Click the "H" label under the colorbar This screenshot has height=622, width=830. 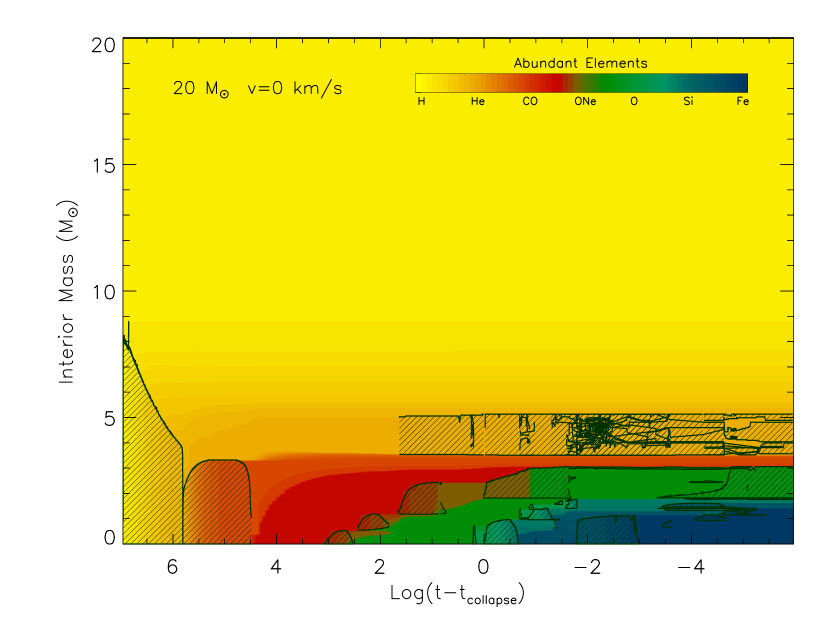pyautogui.click(x=421, y=102)
